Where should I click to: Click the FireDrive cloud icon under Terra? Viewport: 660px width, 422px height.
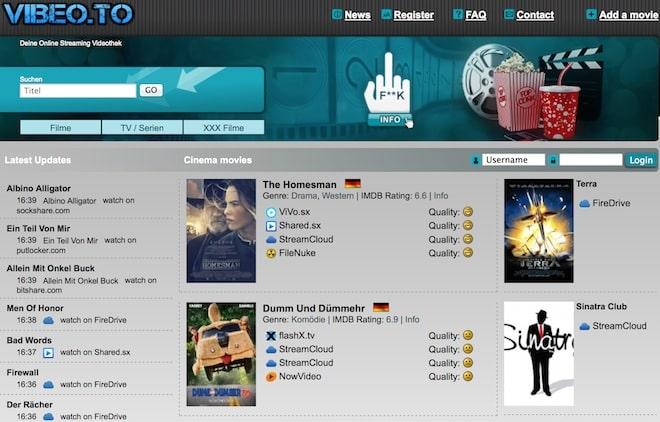click(583, 203)
